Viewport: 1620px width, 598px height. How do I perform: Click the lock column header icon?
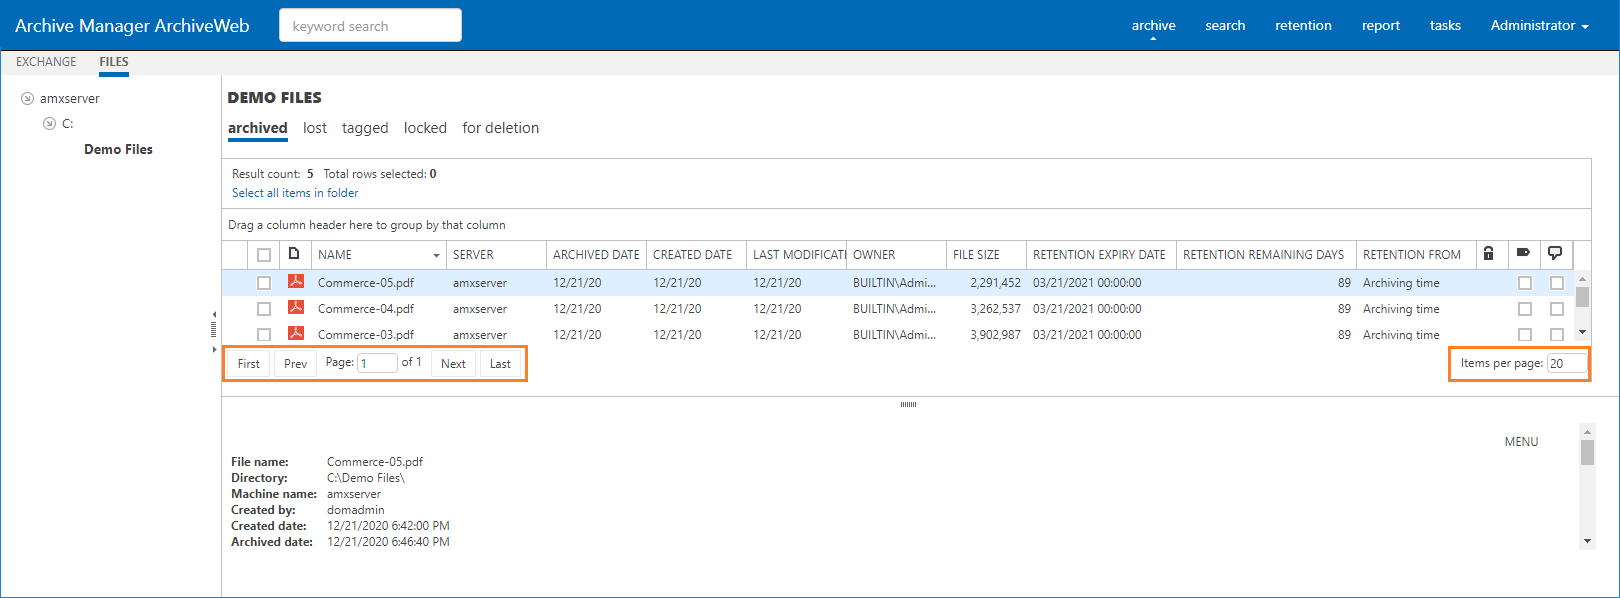1488,254
